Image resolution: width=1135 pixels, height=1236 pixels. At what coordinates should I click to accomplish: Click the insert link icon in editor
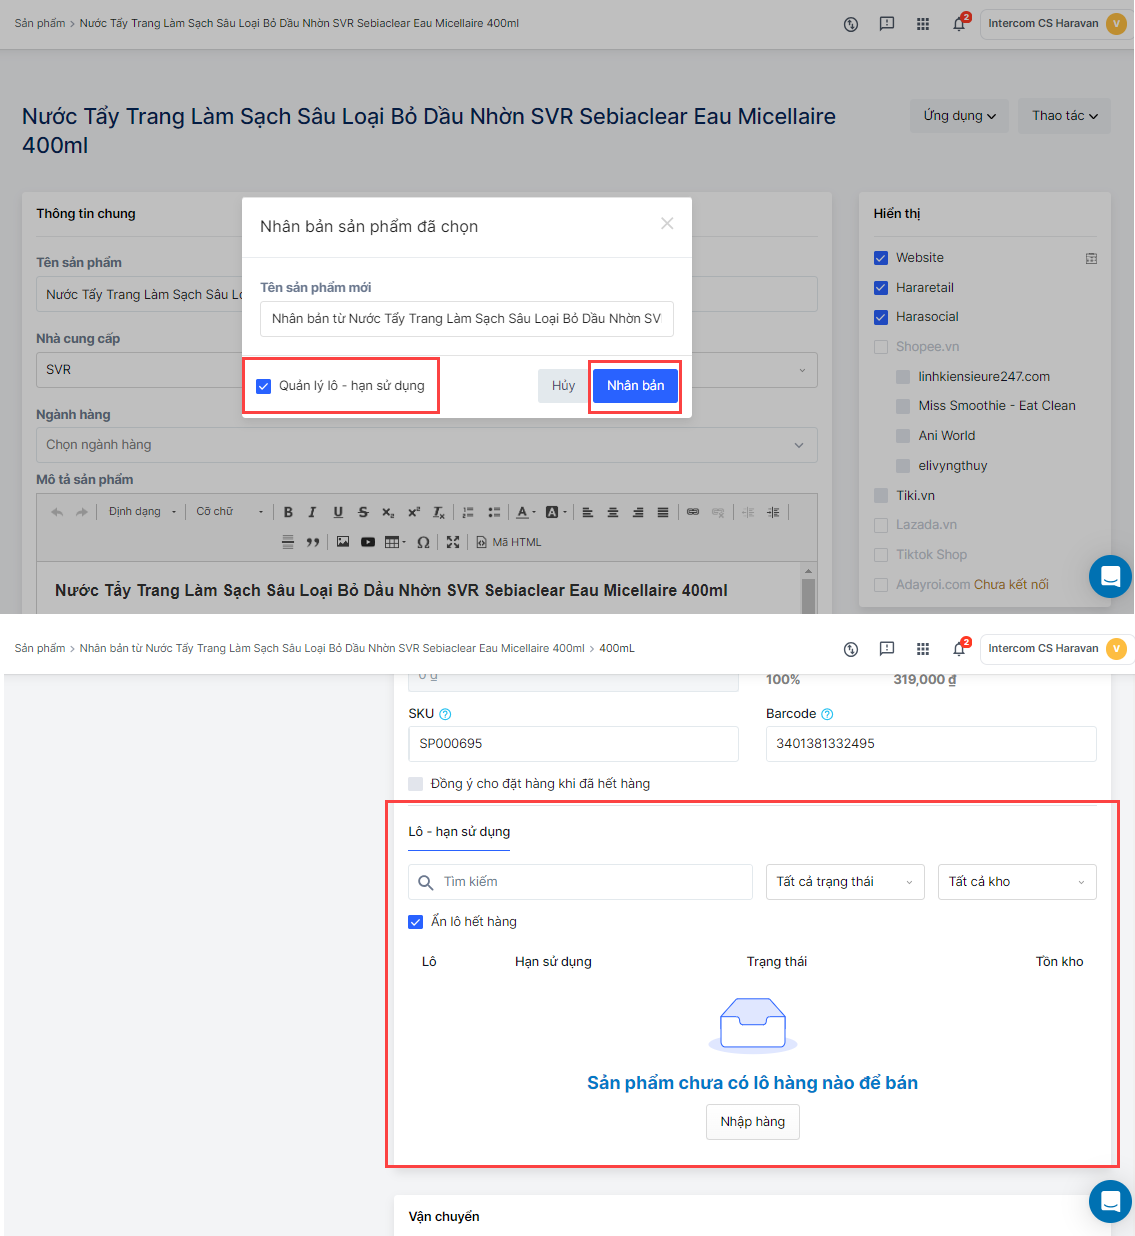point(693,512)
